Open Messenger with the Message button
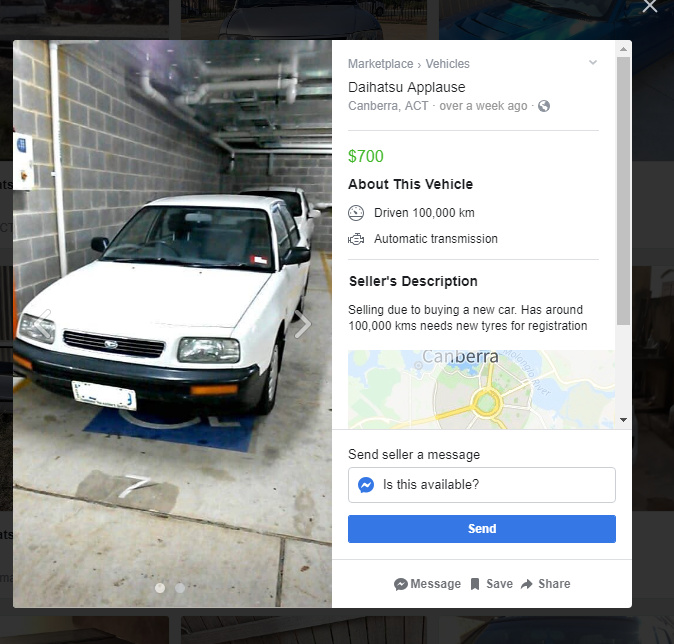The height and width of the screenshot is (644, 674). pos(427,584)
